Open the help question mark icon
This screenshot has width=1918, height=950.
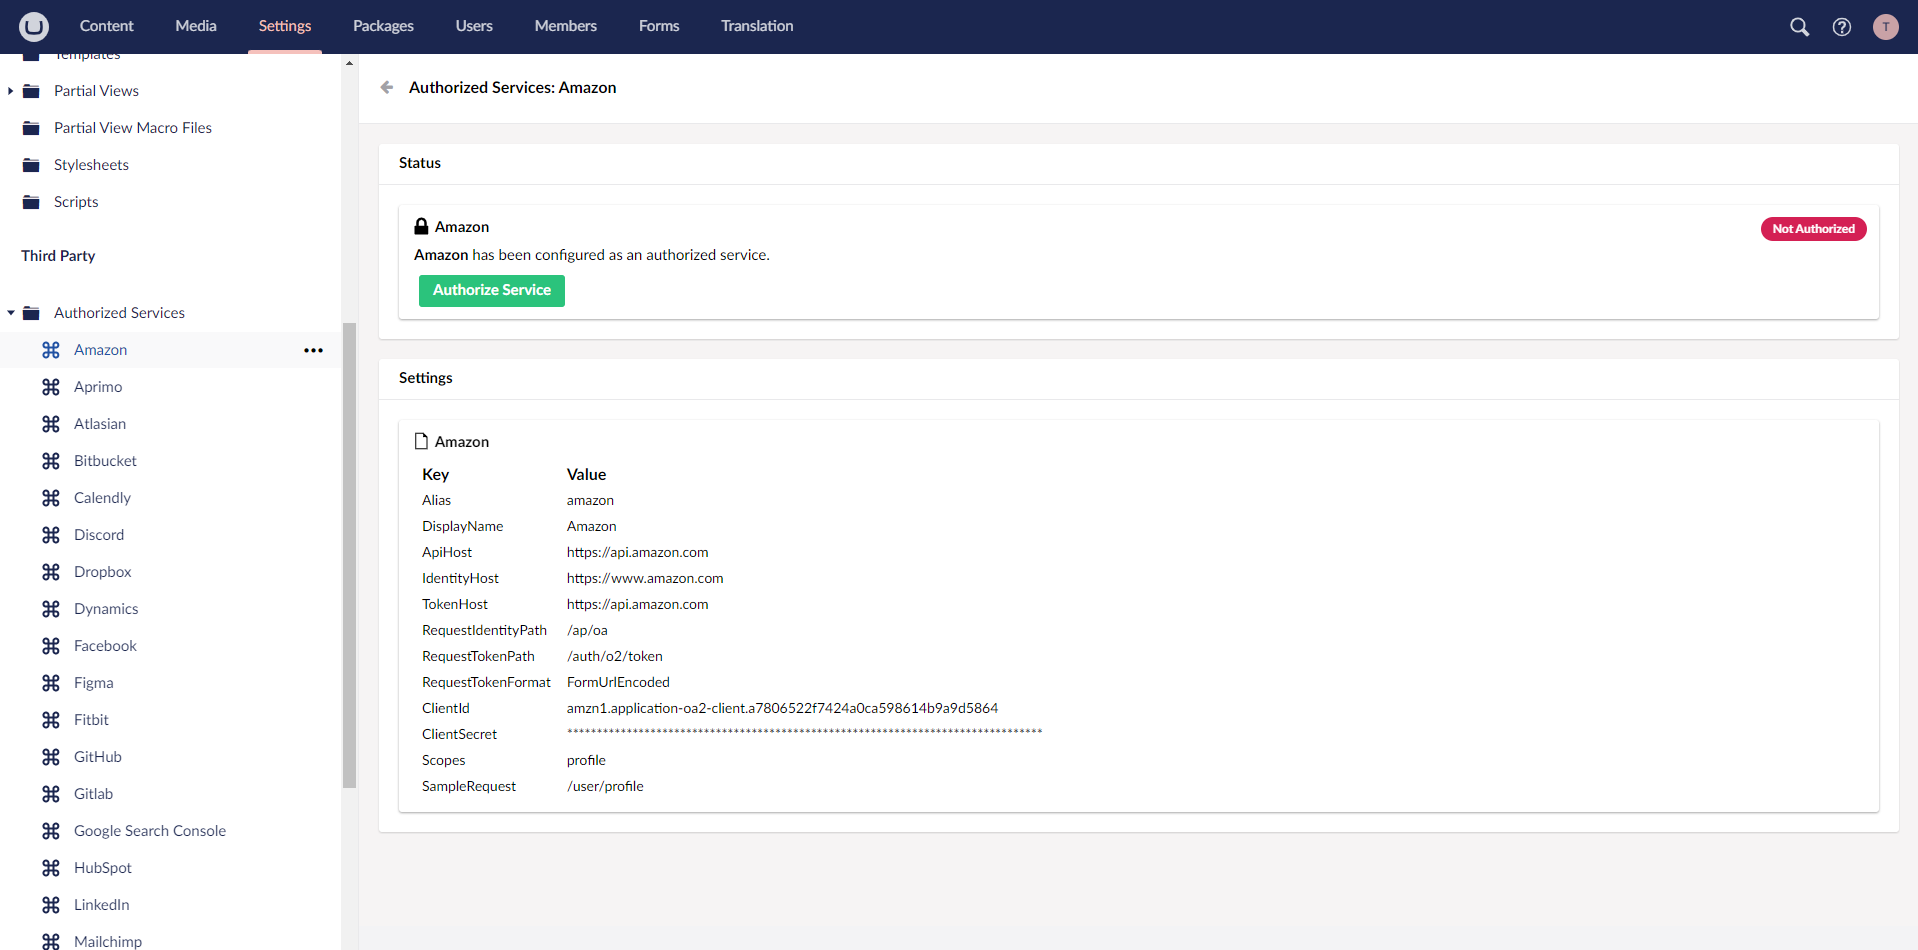pos(1842,27)
